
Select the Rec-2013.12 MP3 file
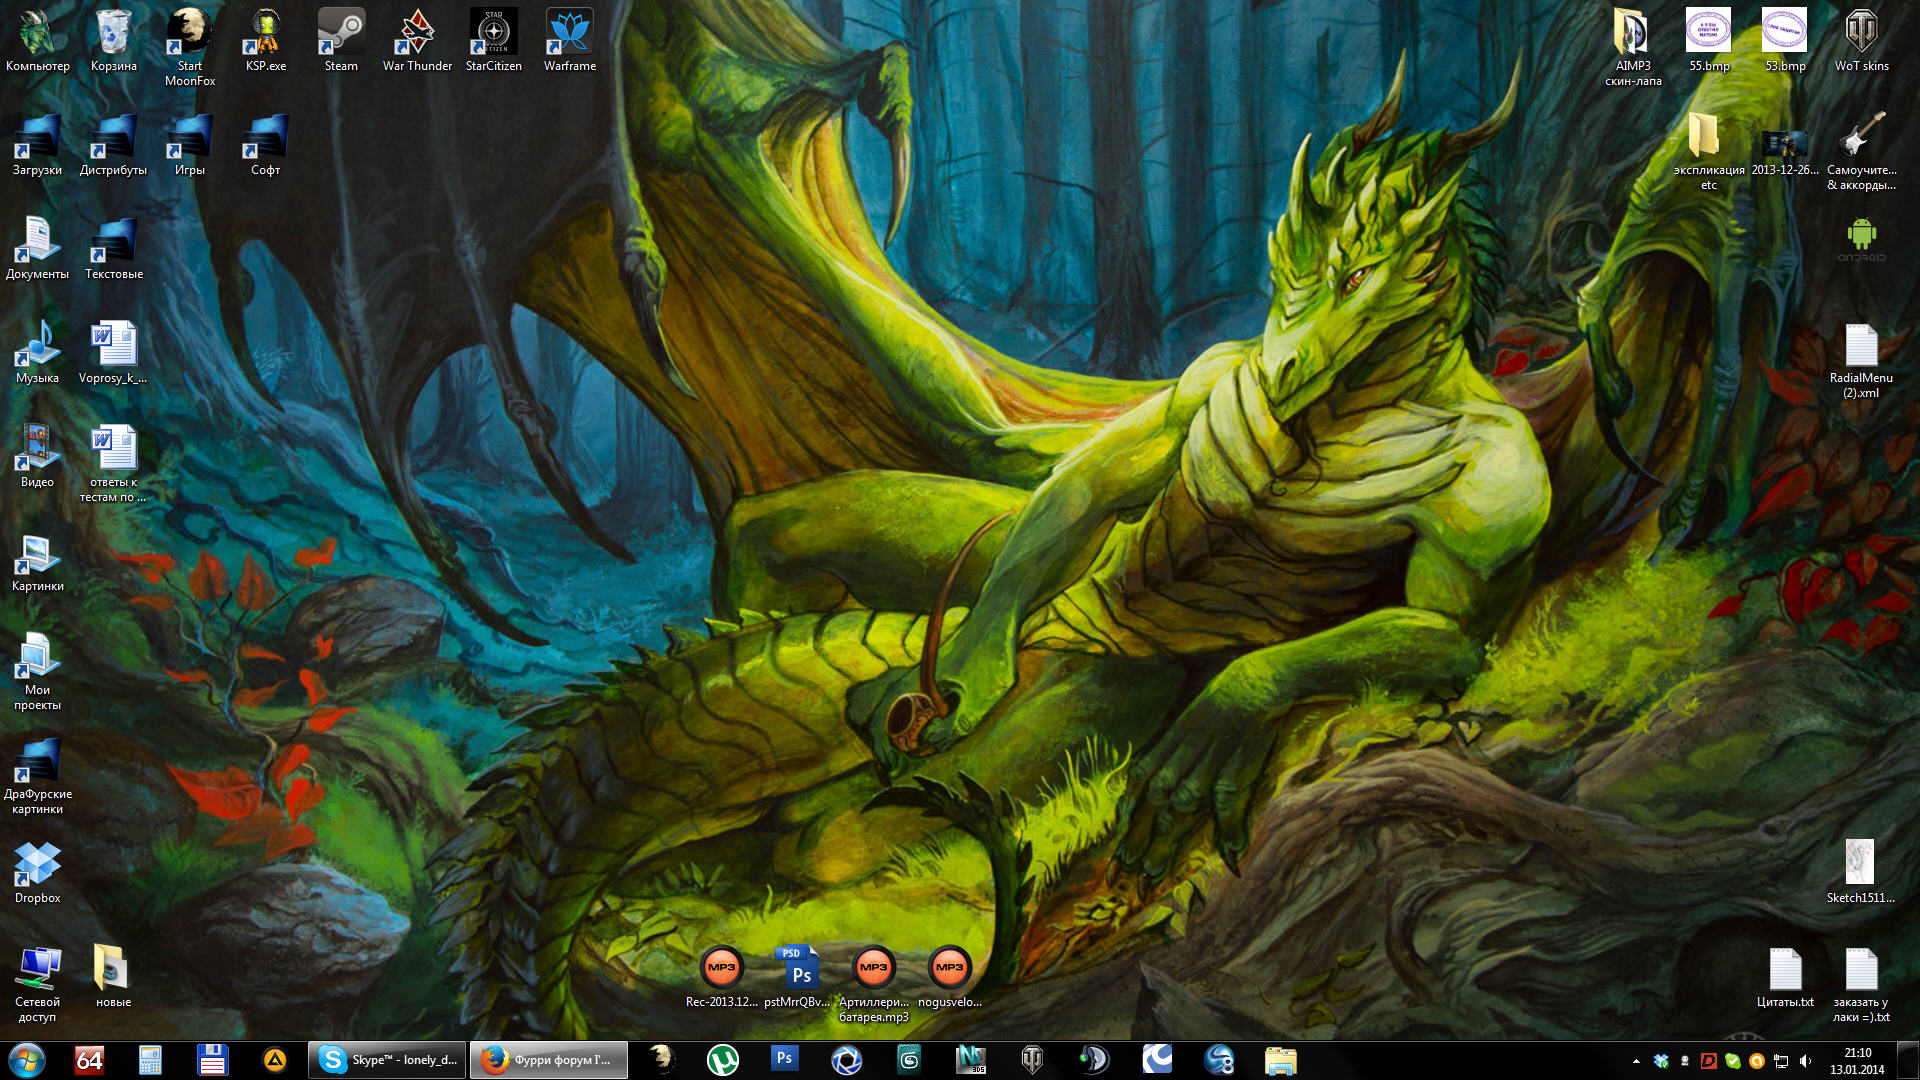(x=722, y=977)
